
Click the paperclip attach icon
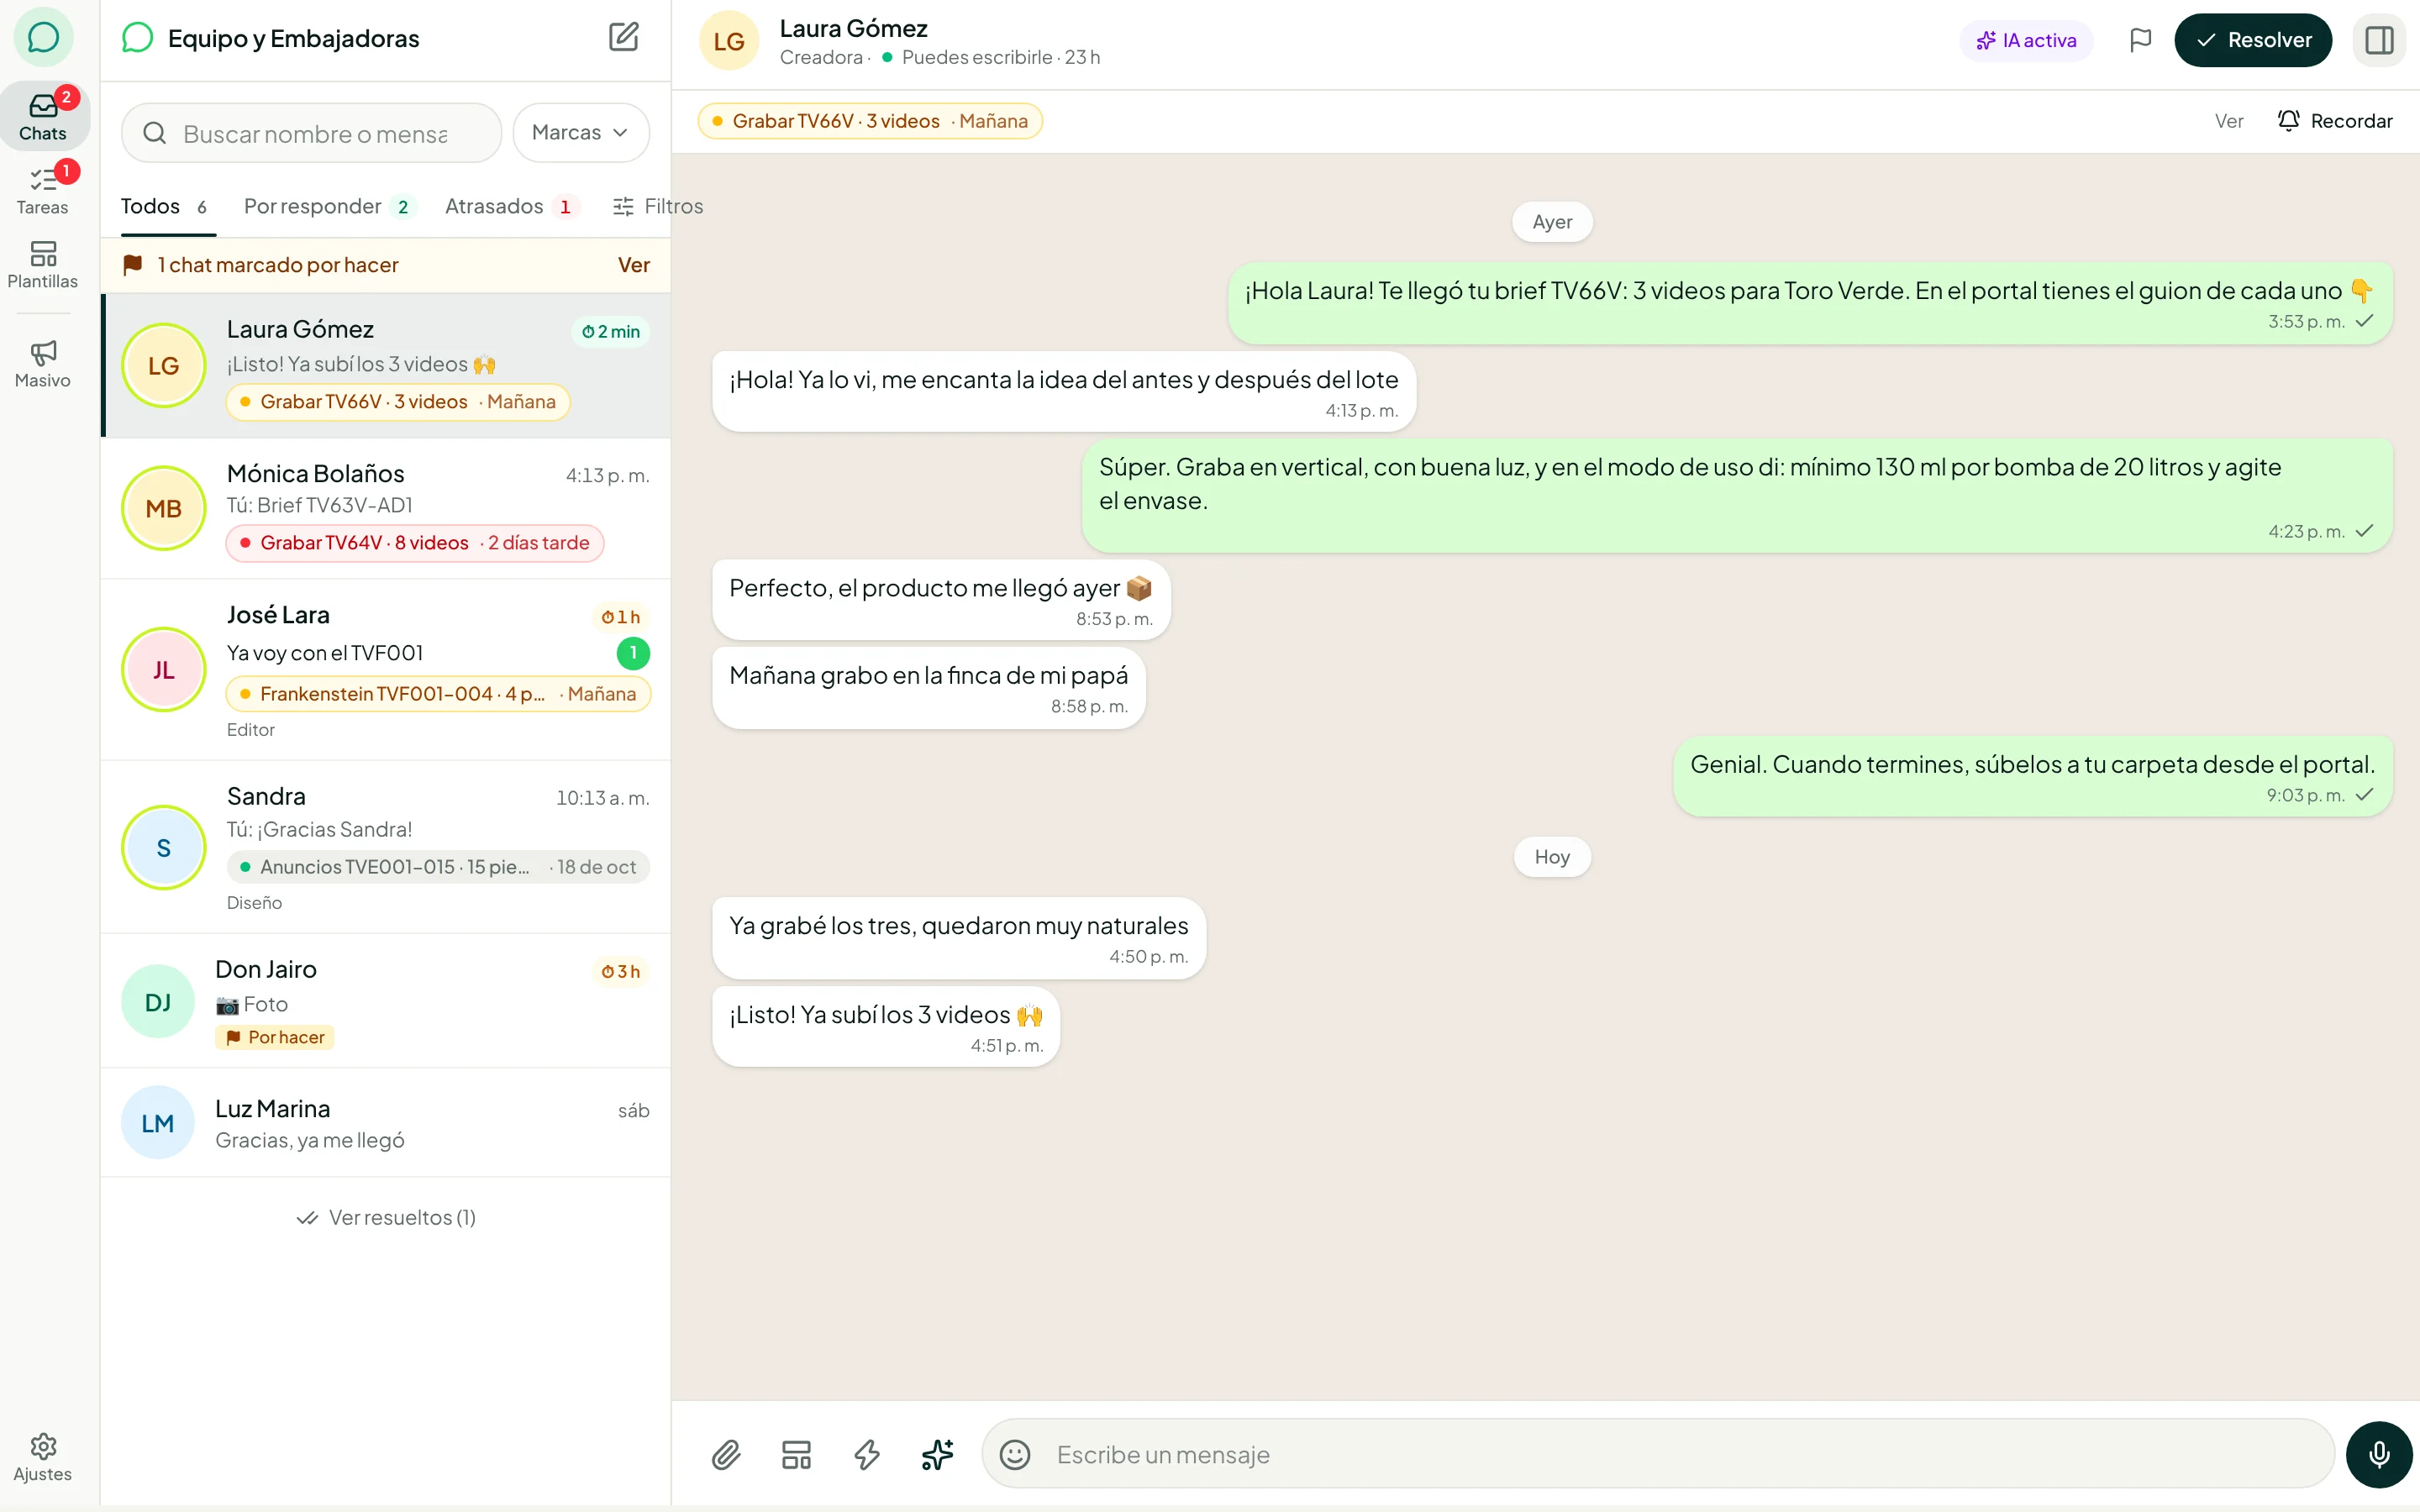(x=726, y=1454)
